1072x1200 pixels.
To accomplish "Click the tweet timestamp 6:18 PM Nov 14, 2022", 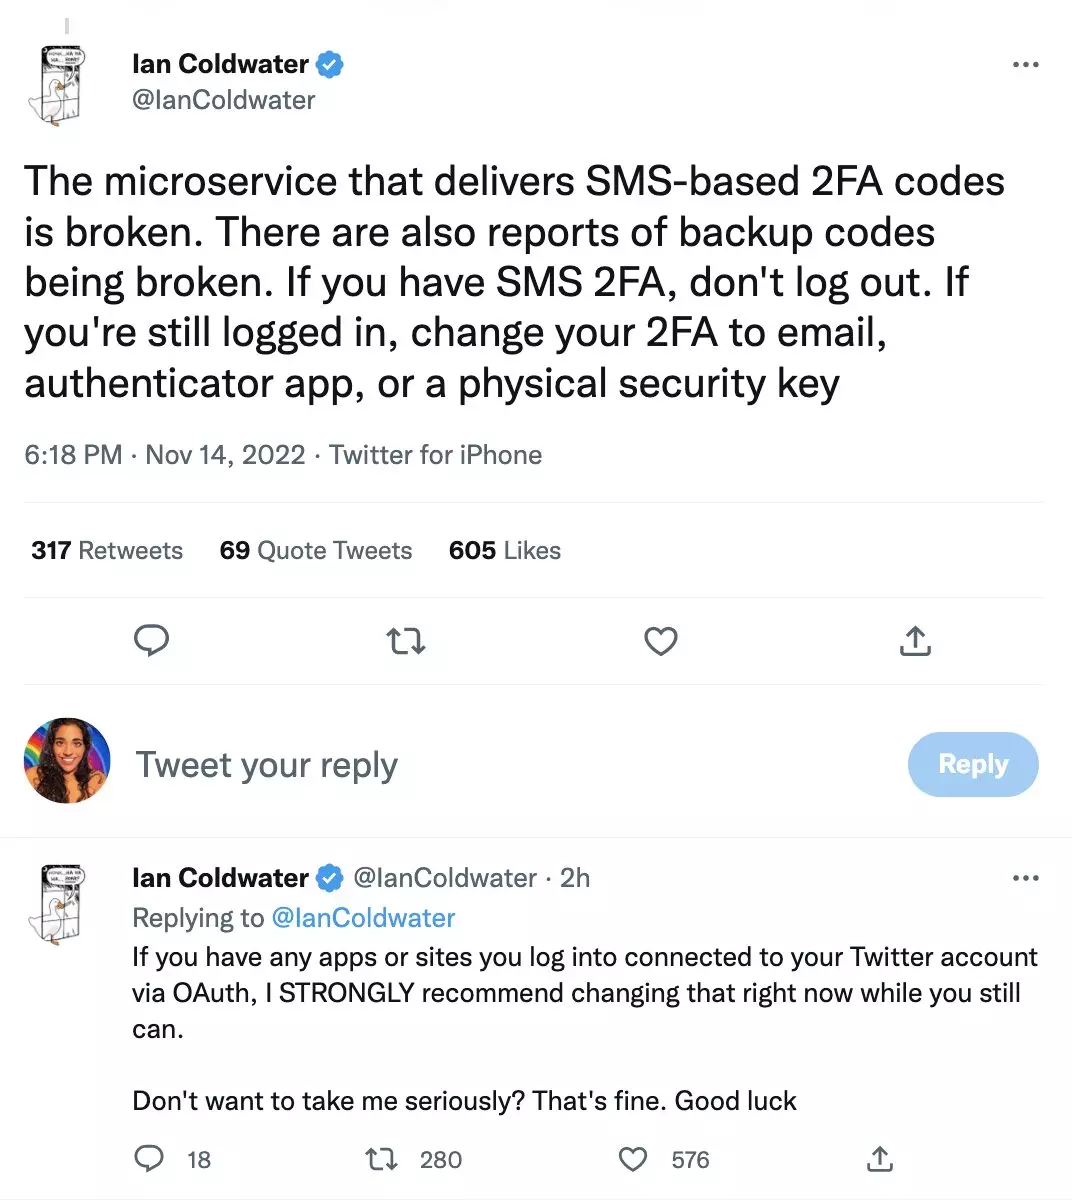I will coord(165,455).
